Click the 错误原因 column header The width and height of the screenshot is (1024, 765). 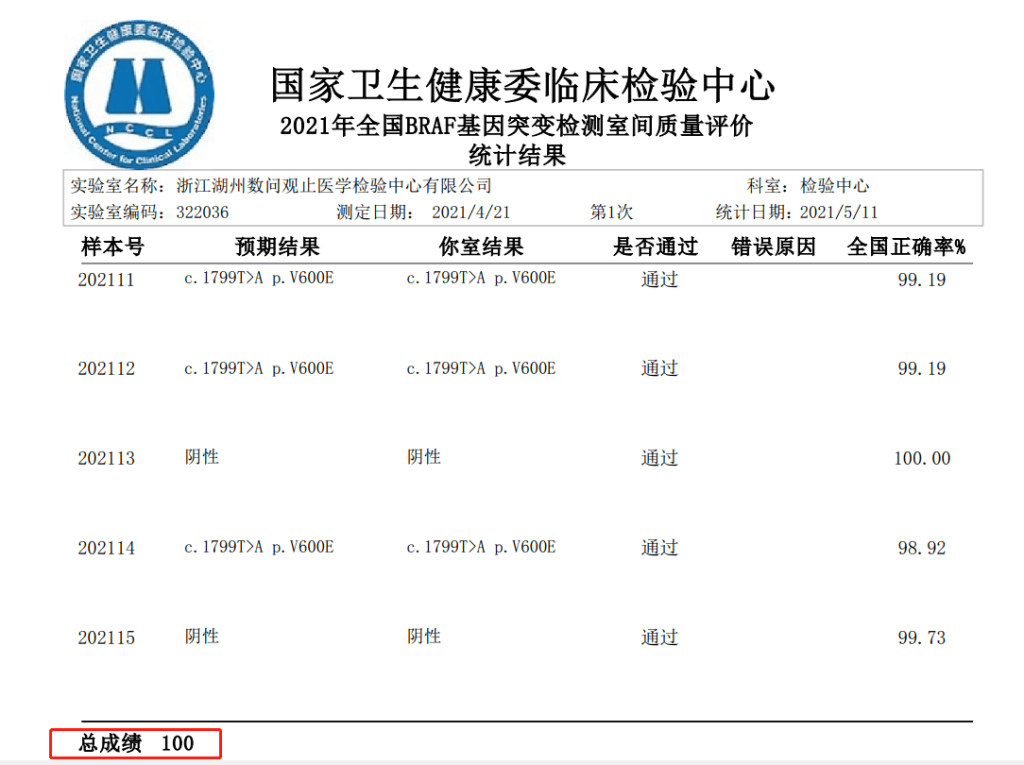click(x=773, y=247)
